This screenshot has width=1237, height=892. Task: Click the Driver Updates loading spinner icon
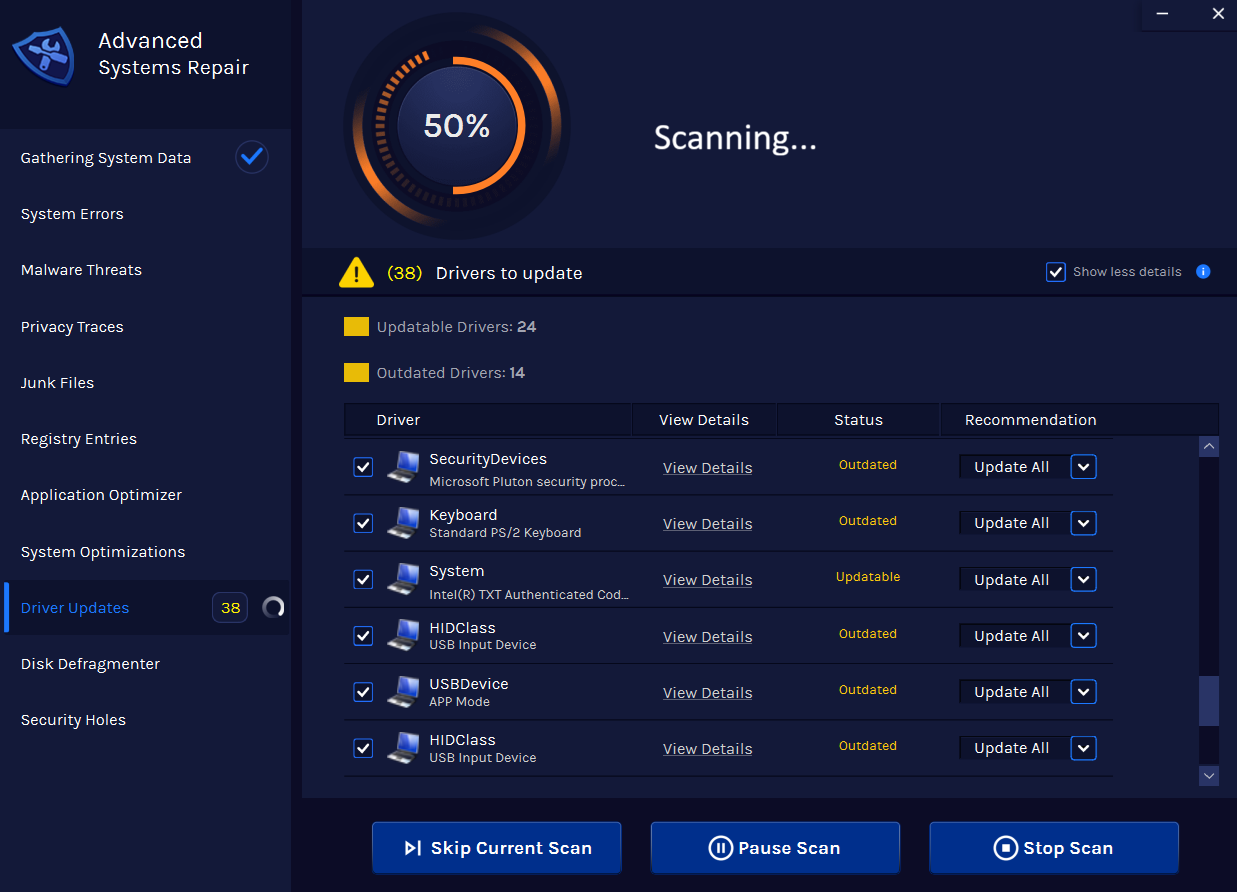click(273, 607)
